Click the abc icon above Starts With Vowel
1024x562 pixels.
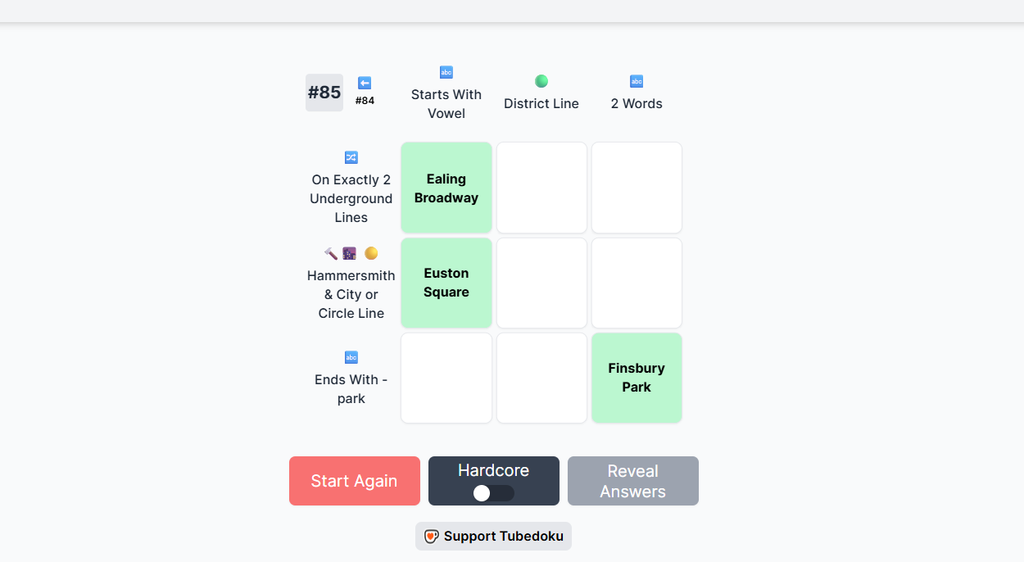click(x=446, y=72)
